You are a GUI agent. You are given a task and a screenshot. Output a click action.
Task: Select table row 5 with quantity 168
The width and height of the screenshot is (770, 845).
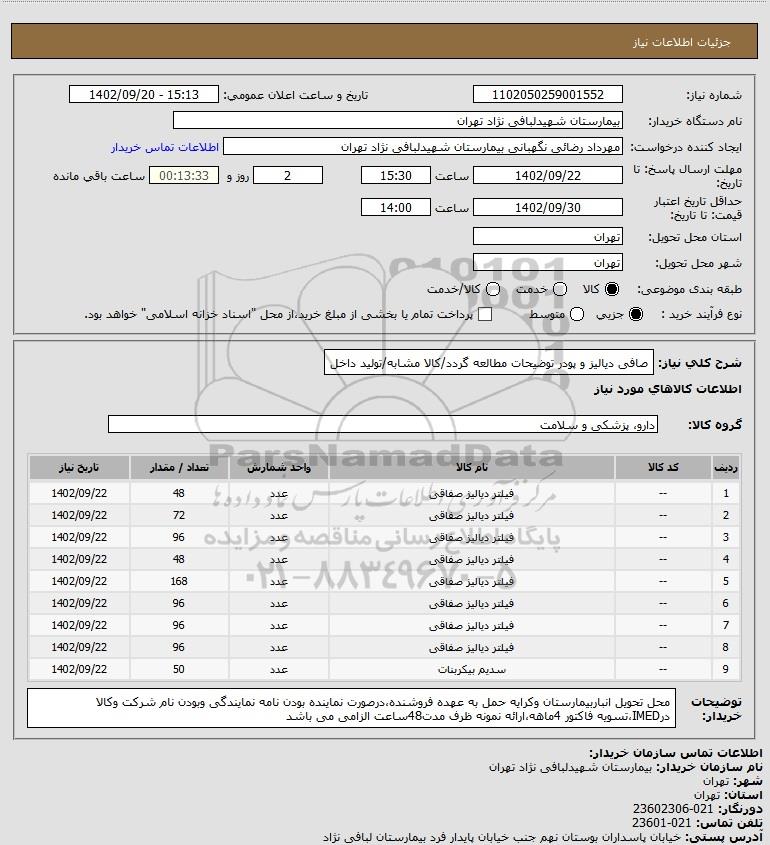385,581
